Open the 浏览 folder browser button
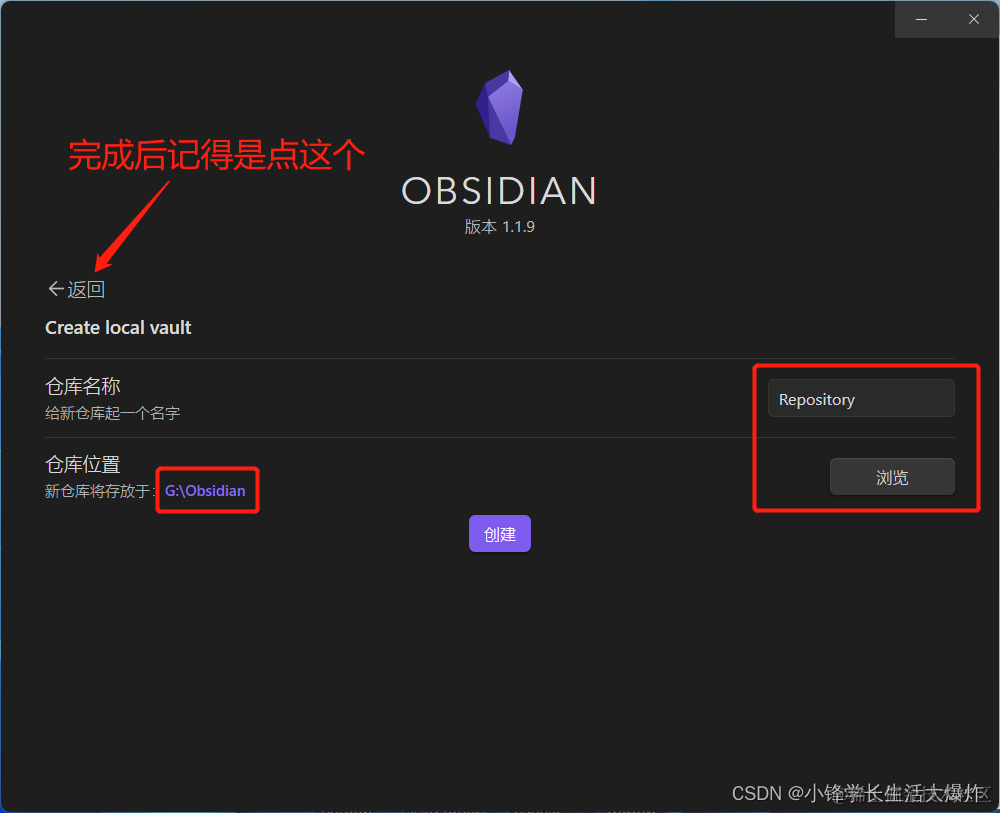This screenshot has width=1000, height=813. [892, 477]
